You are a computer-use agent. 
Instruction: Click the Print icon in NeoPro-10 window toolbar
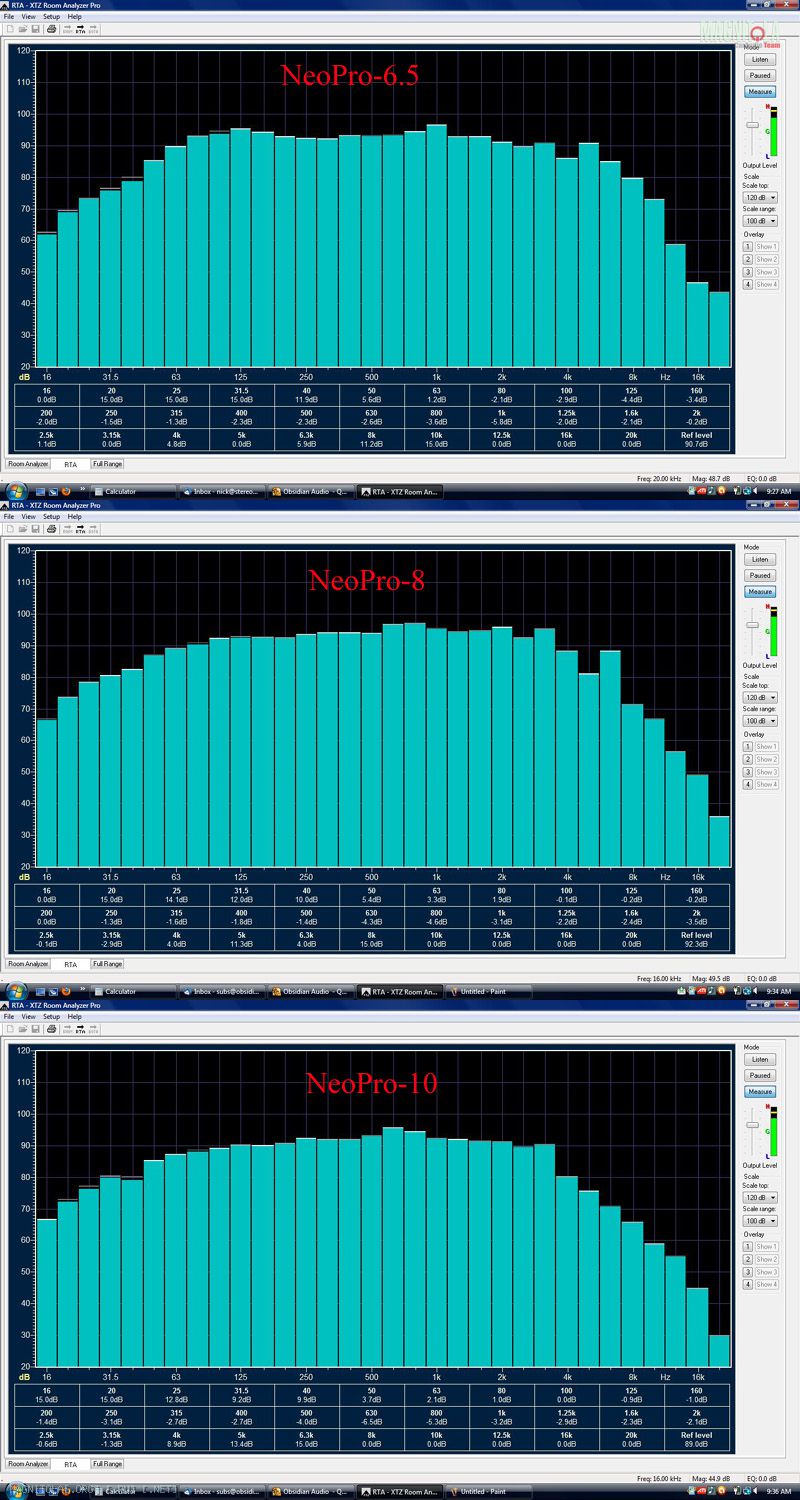[x=51, y=1029]
